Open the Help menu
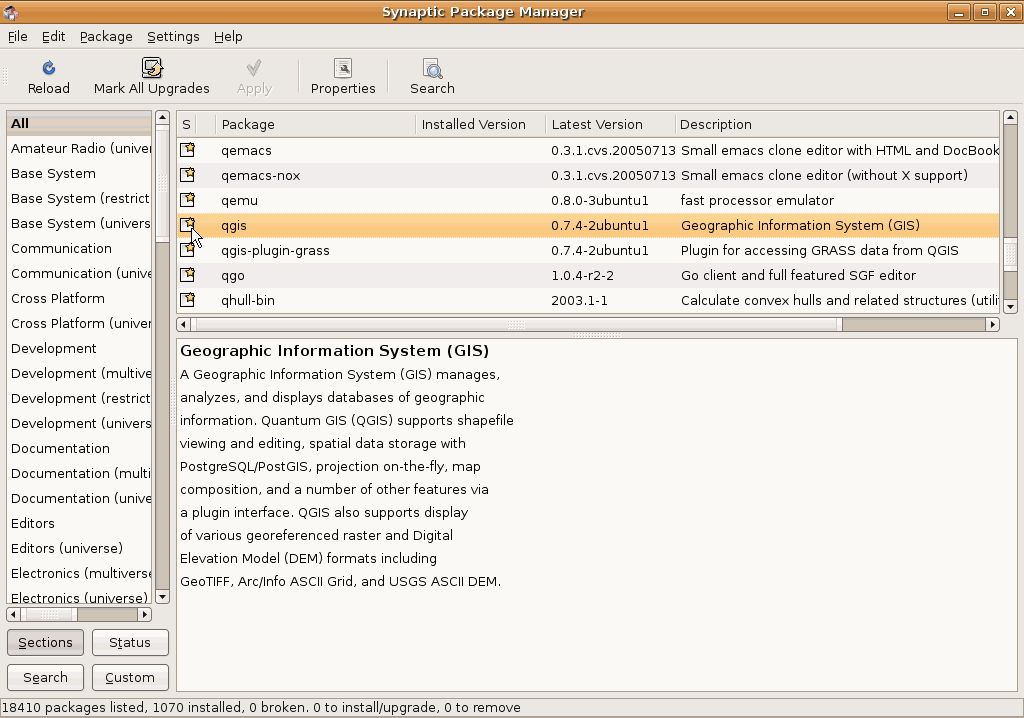Screen dimensions: 1024x718 [x=228, y=37]
